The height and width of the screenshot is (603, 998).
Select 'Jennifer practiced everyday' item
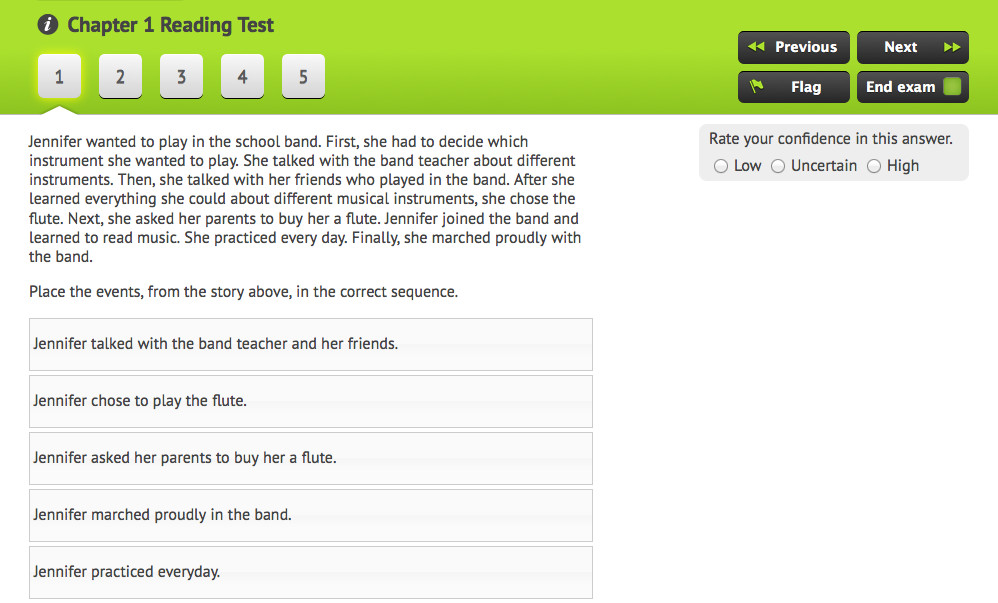click(x=311, y=572)
